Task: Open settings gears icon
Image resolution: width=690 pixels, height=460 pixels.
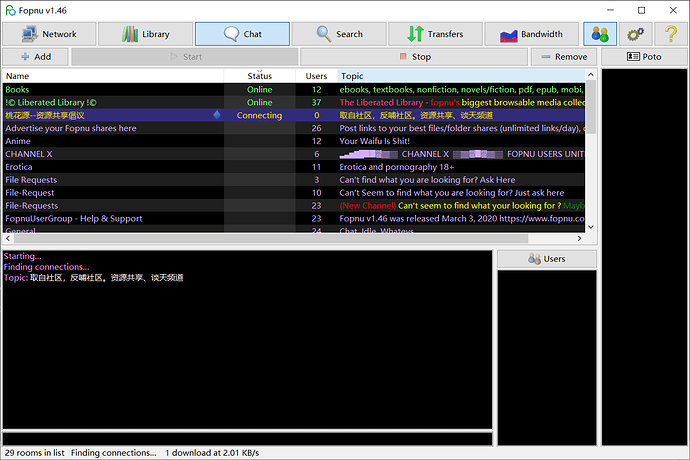Action: pos(635,34)
